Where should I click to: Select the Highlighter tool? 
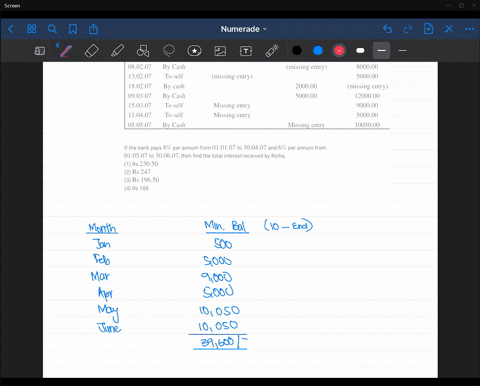(x=117, y=51)
